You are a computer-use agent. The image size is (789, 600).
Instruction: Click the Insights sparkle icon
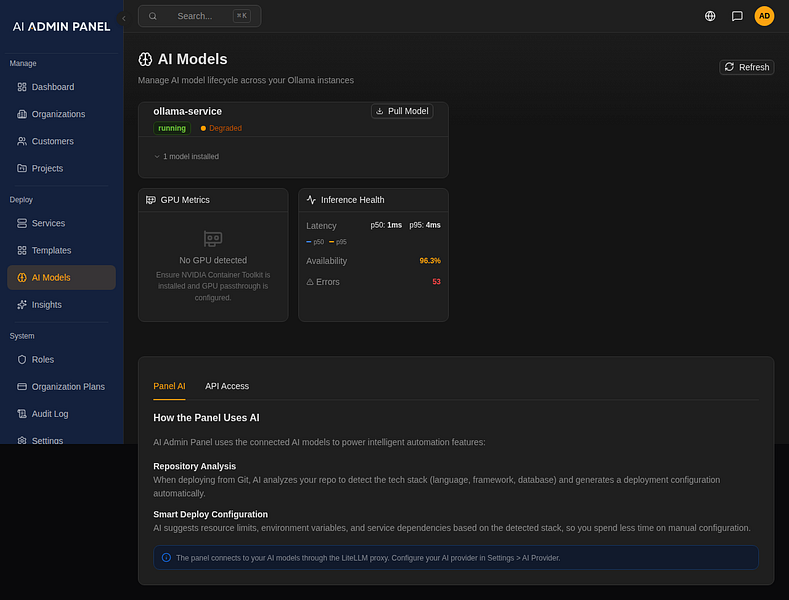[22, 305]
